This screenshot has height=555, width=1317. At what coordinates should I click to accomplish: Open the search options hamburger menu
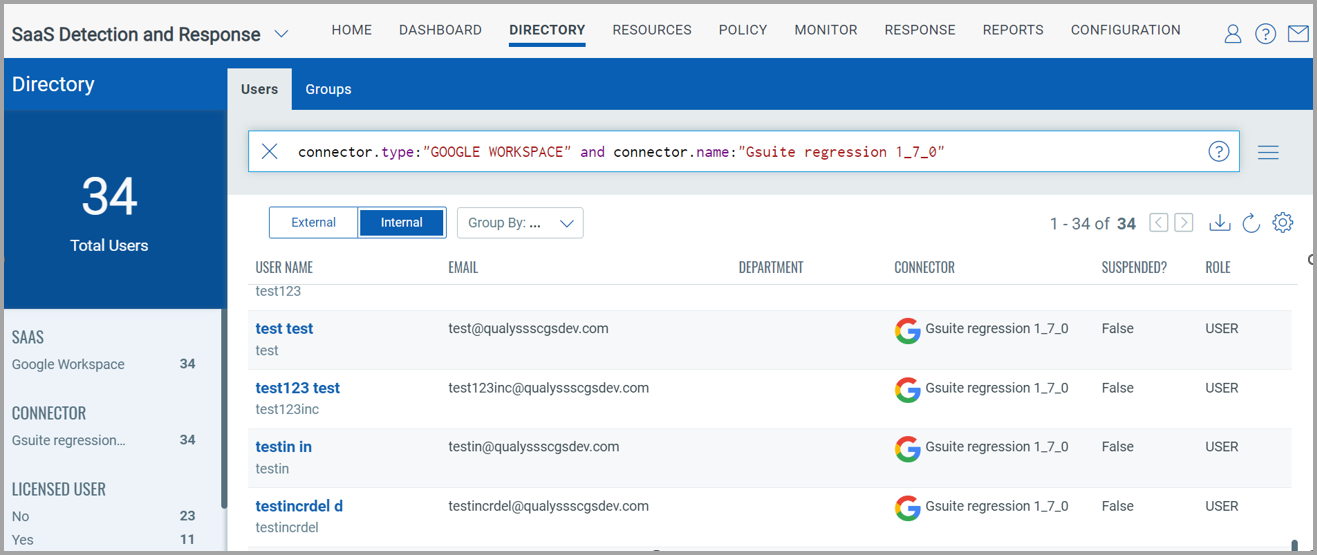[1268, 152]
